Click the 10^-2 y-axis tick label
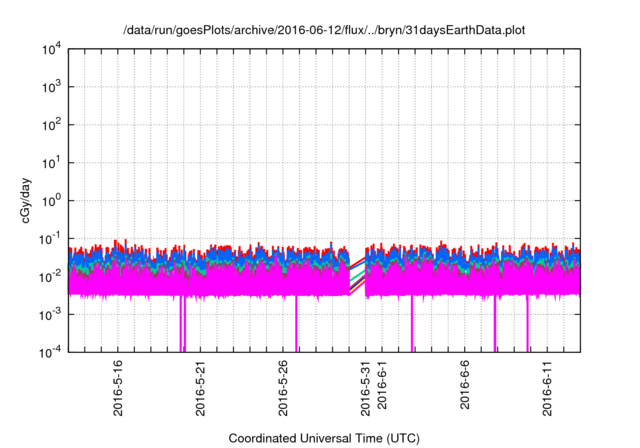The width and height of the screenshot is (640, 448). pyautogui.click(x=50, y=277)
